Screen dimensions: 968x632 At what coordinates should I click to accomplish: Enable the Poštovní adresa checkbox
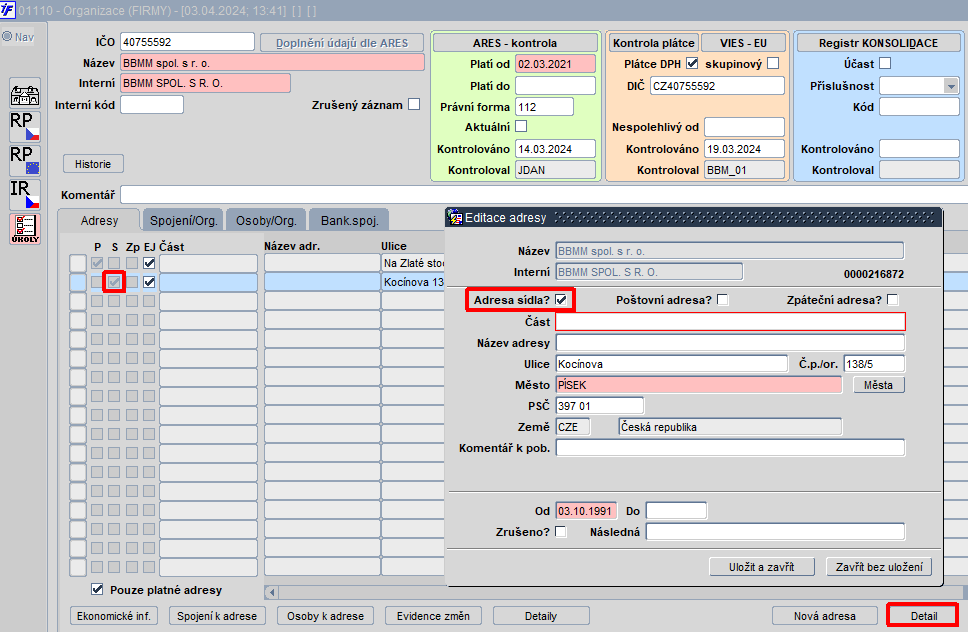point(722,299)
